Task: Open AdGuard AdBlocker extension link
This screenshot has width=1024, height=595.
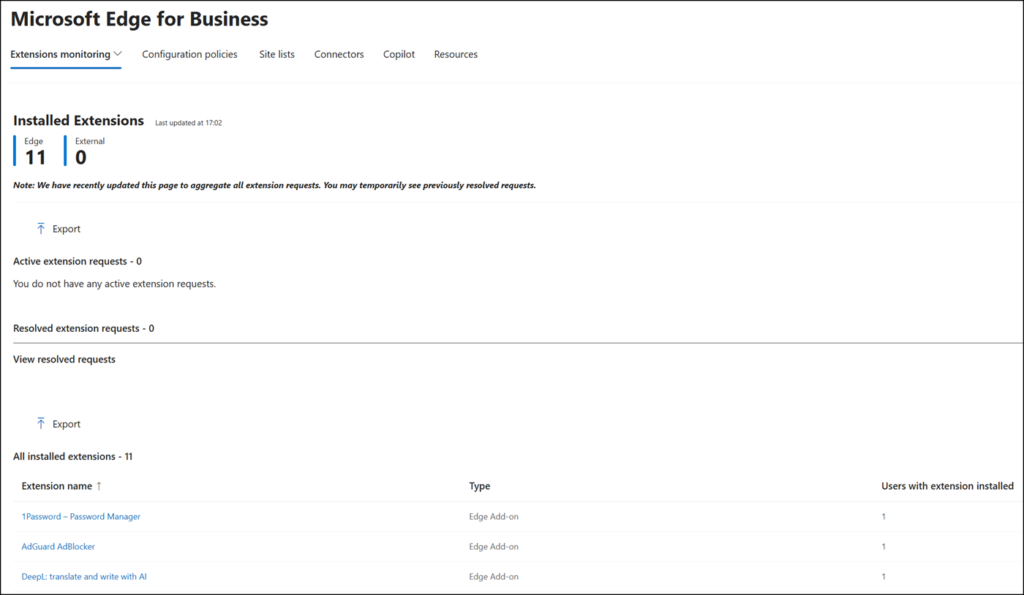Action: coord(58,547)
